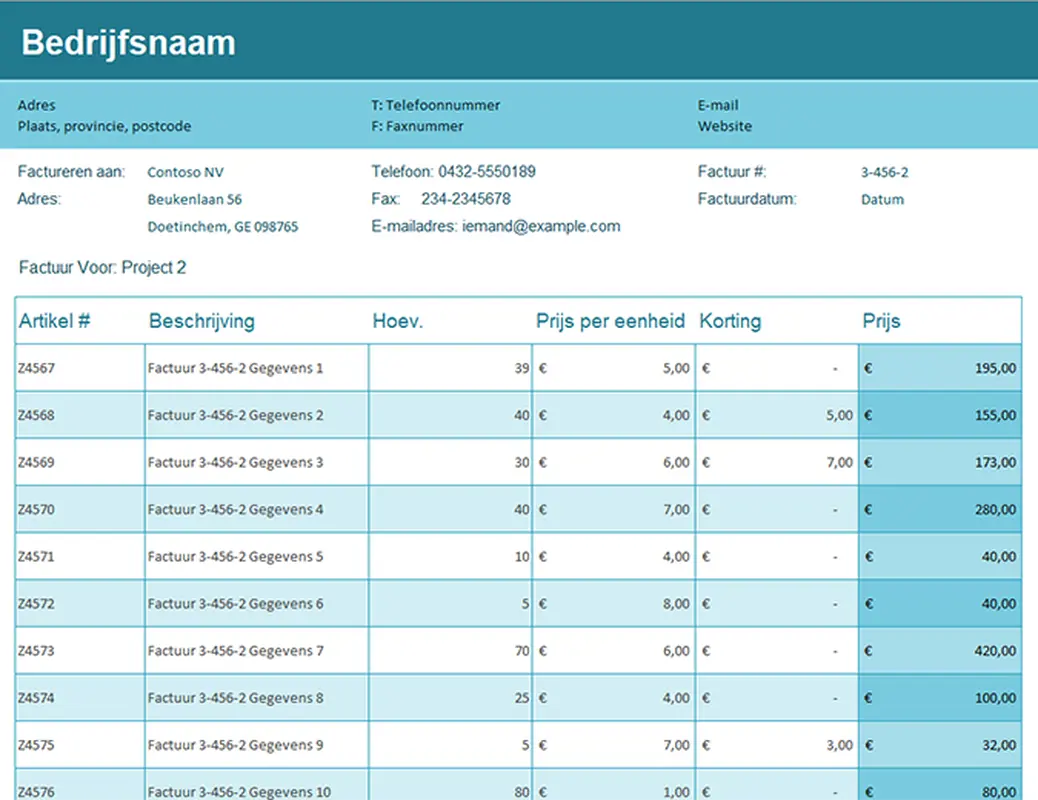Click the Beukenlaan 56 address cell

pyautogui.click(x=198, y=199)
